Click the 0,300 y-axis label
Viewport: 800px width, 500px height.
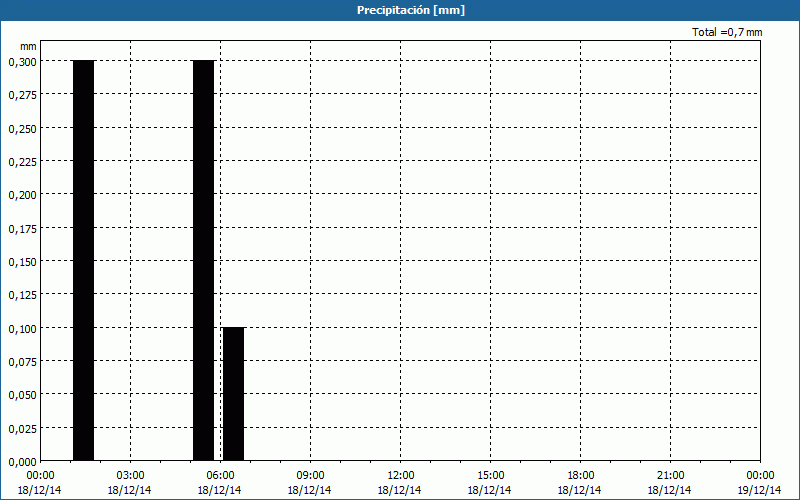click(22, 62)
